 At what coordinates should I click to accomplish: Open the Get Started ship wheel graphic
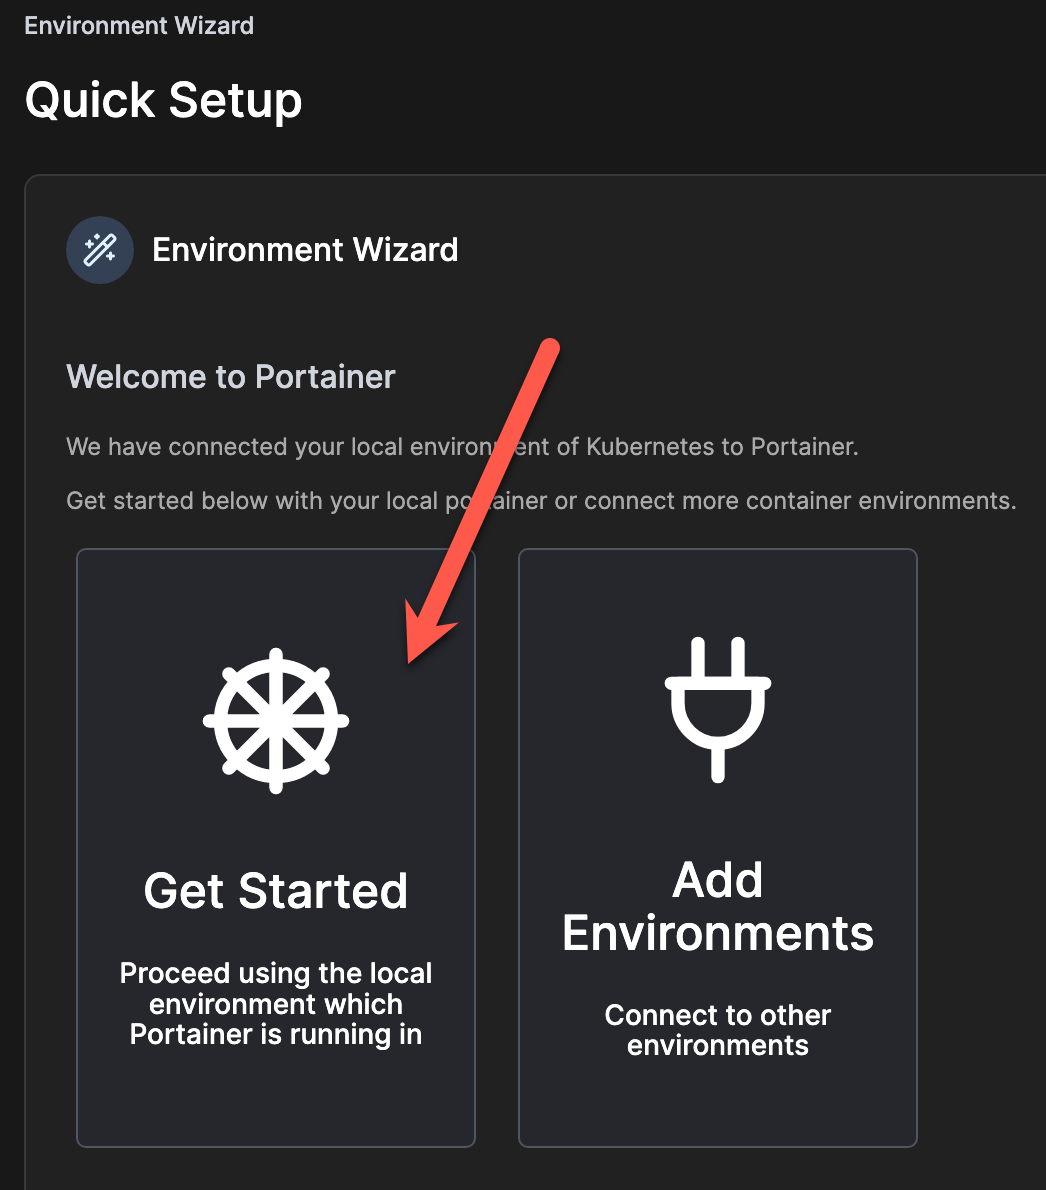276,720
